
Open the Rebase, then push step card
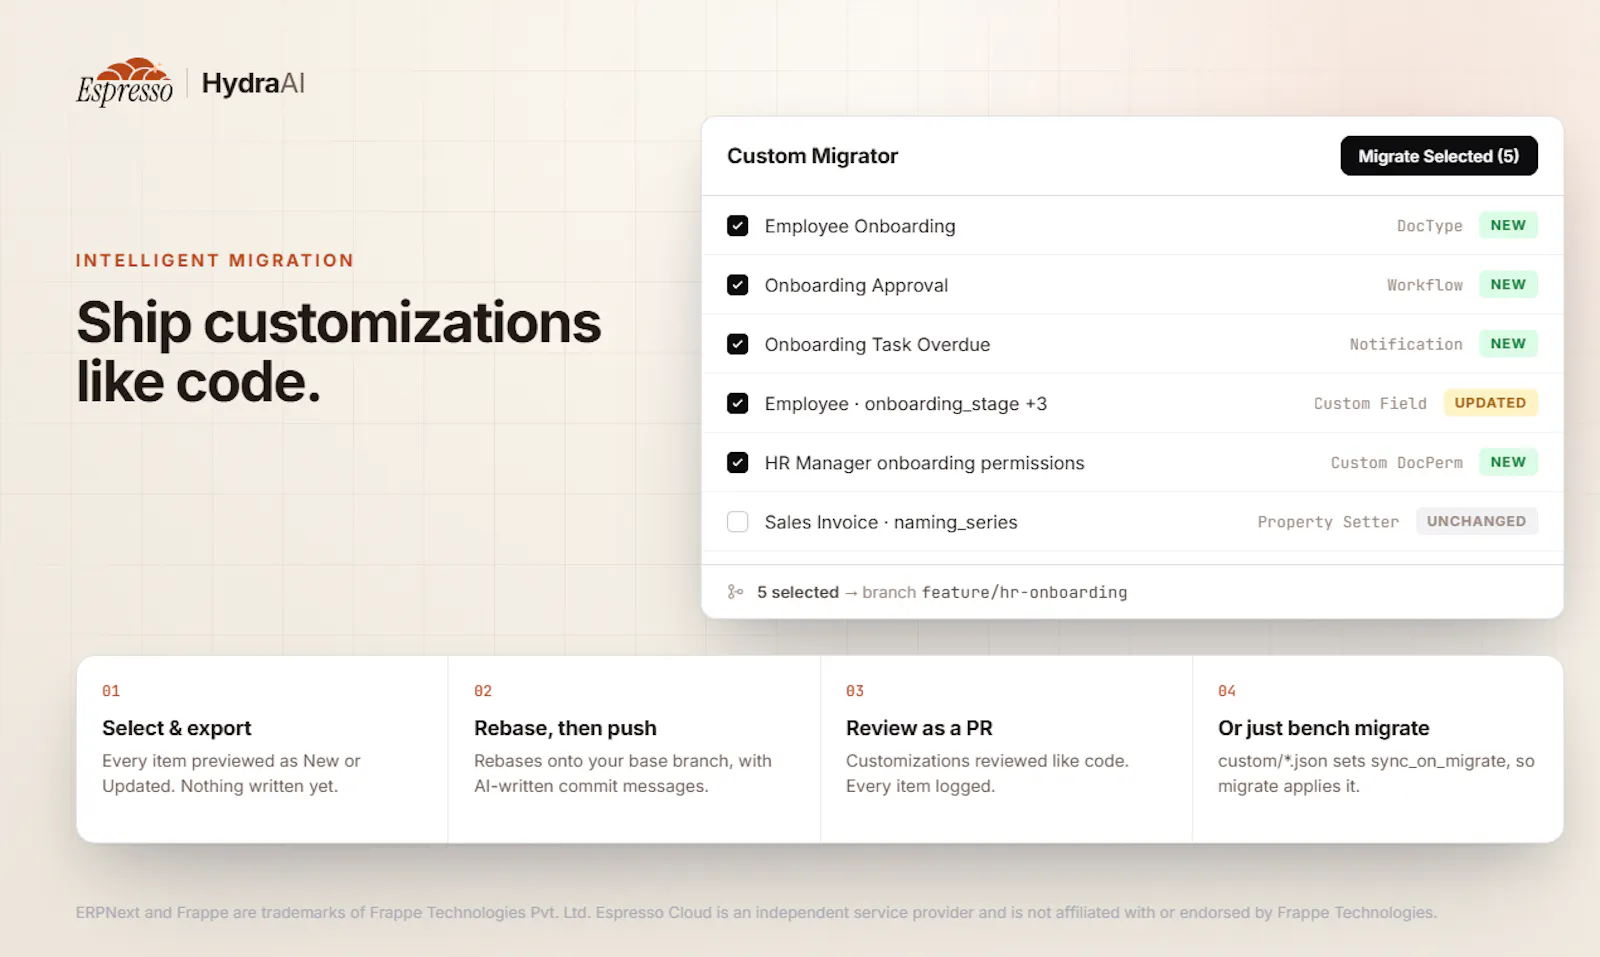pyautogui.click(x=634, y=749)
